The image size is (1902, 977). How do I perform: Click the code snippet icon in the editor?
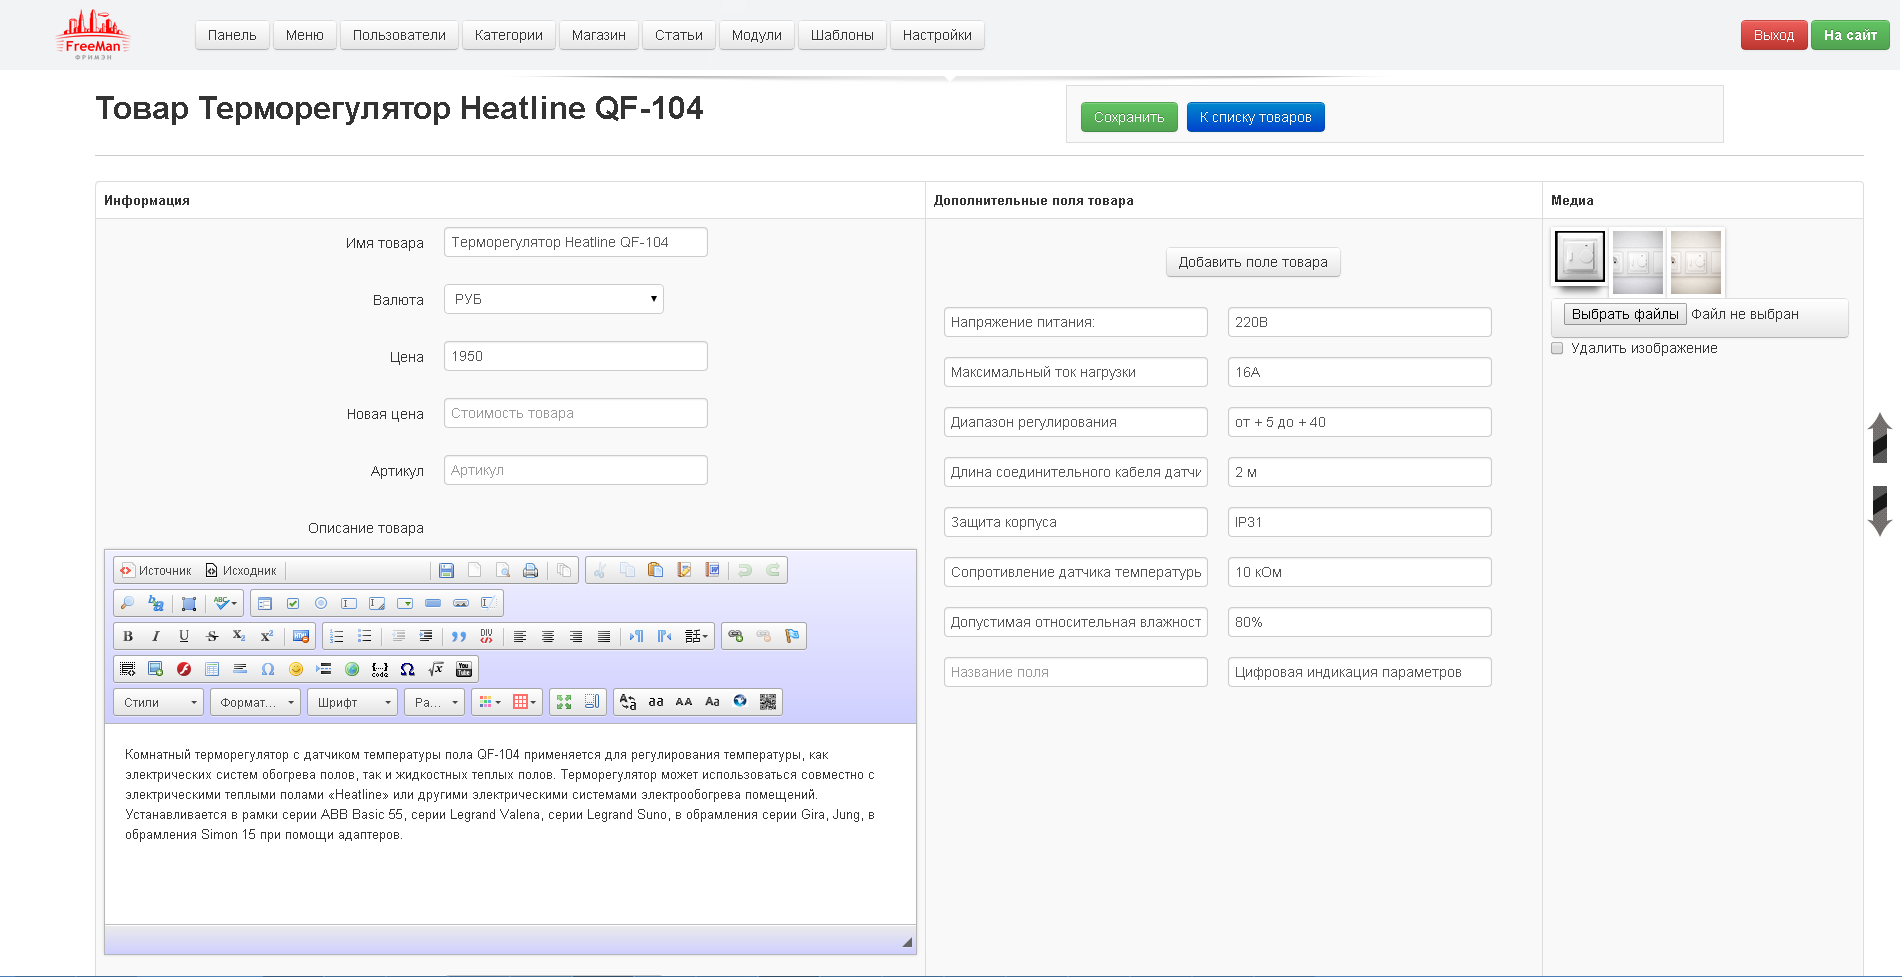tap(380, 669)
